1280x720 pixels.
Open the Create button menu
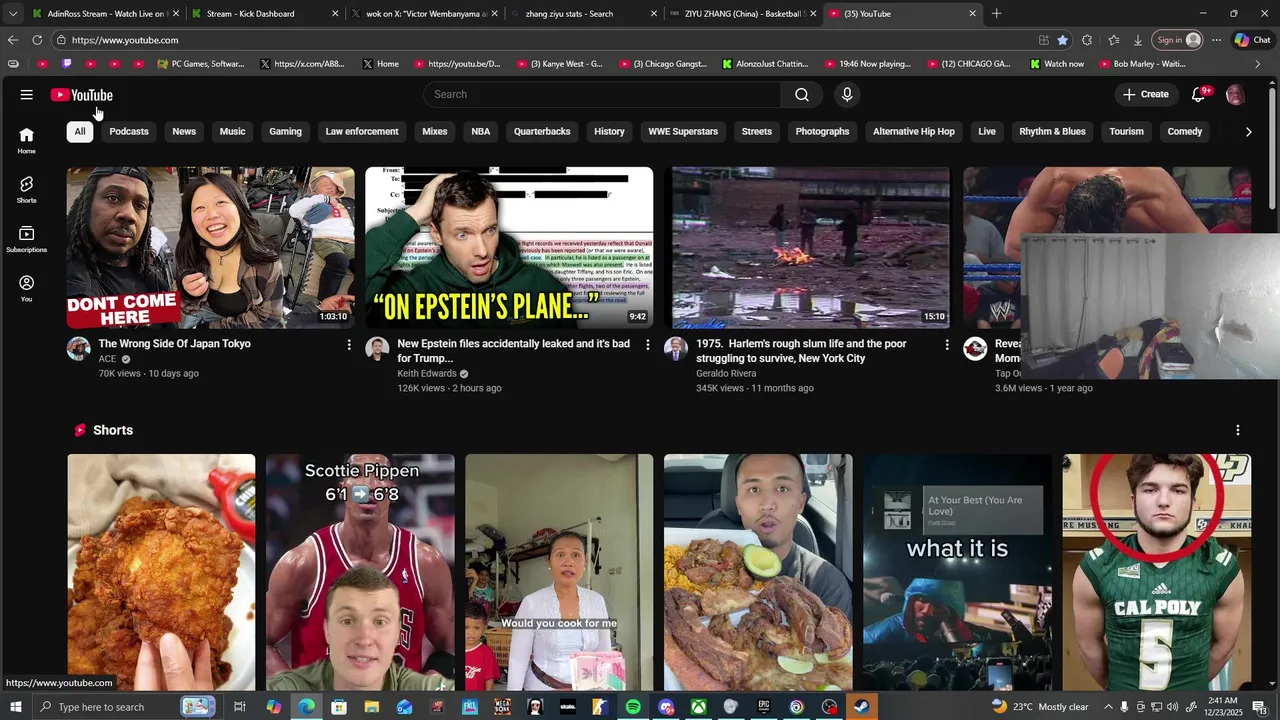[1146, 94]
